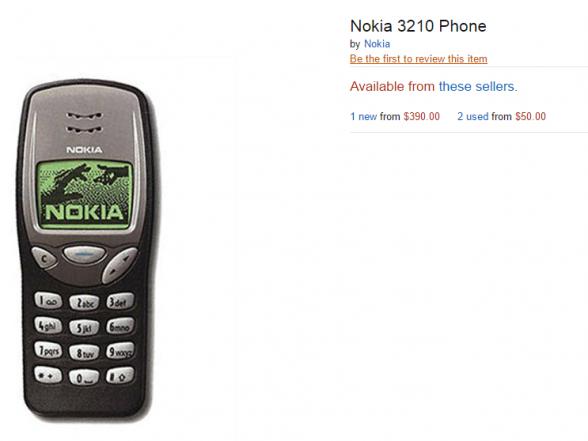Click the 5jkl key on phone
This screenshot has width=588, height=441.
tap(84, 327)
